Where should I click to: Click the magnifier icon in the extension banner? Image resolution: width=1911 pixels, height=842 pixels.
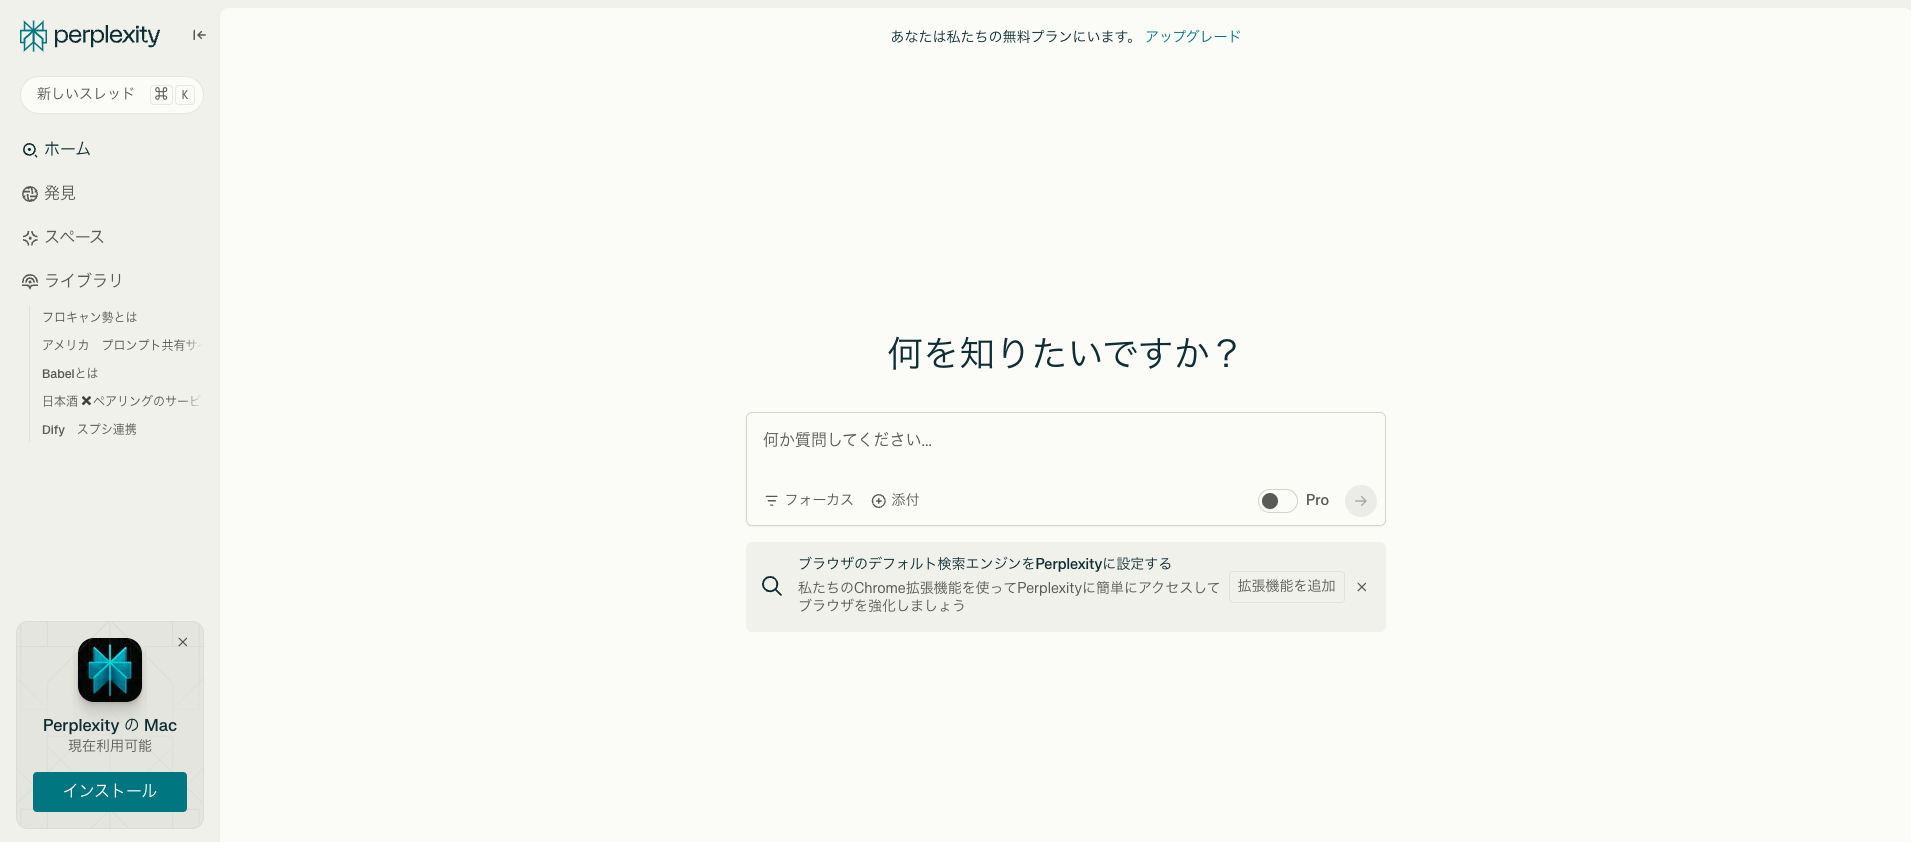[x=772, y=586]
